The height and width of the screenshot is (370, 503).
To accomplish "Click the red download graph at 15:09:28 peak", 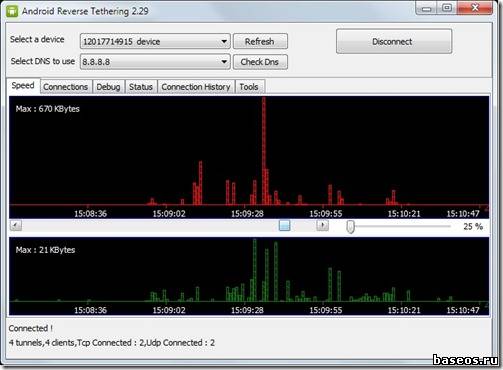I will pos(264,150).
